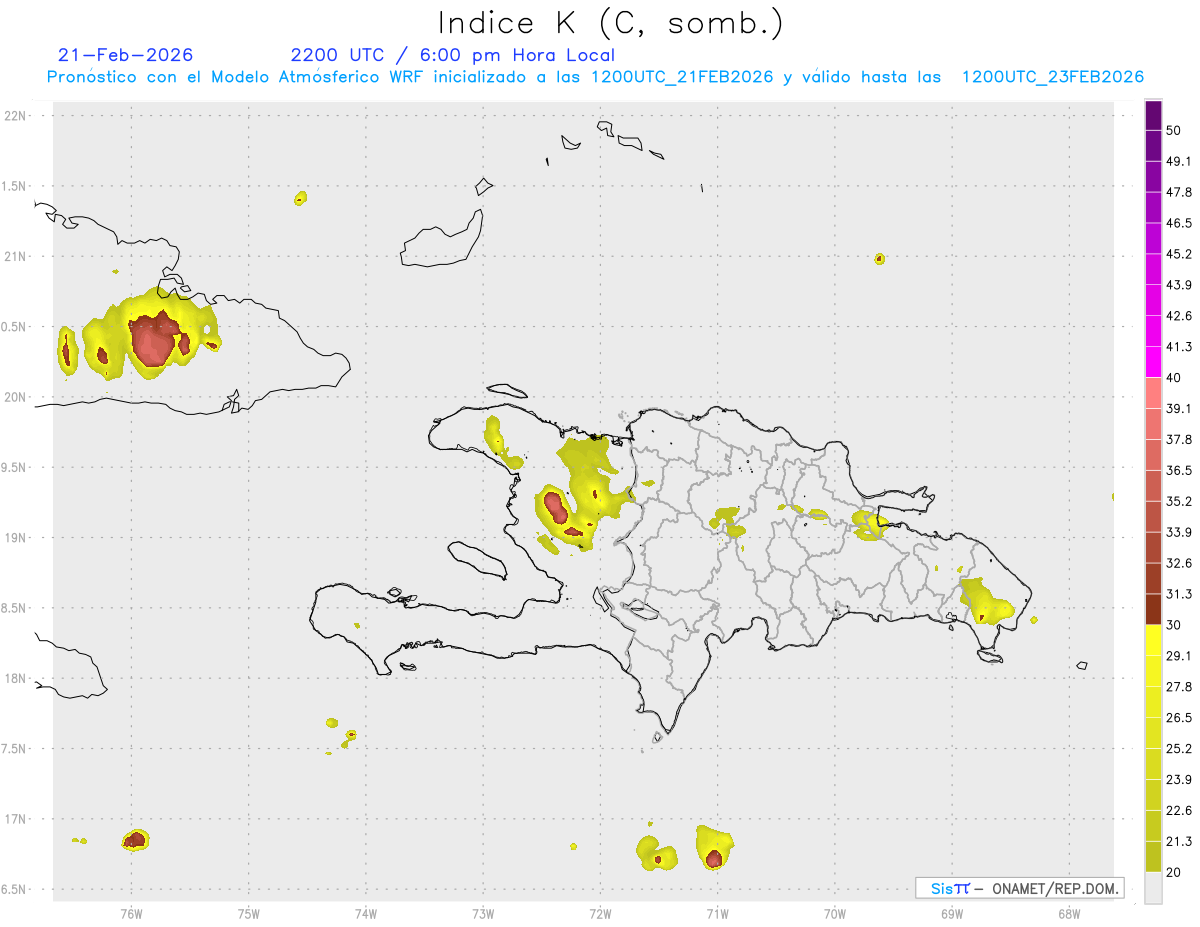The height and width of the screenshot is (927, 1200).
Task: Click the '33.9' color scale value
Action: pos(1179,532)
